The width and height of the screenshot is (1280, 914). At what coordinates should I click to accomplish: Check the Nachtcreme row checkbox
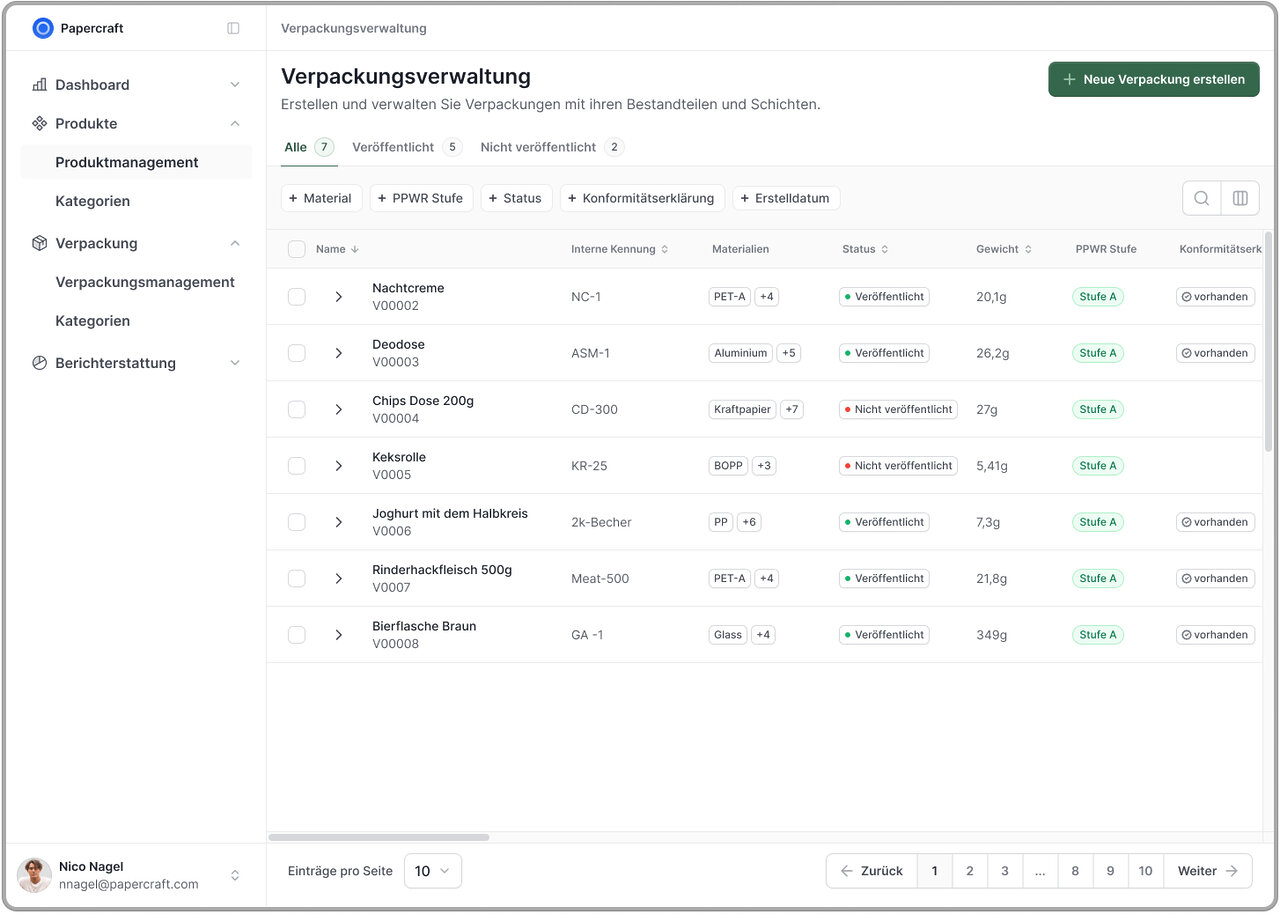[297, 297]
